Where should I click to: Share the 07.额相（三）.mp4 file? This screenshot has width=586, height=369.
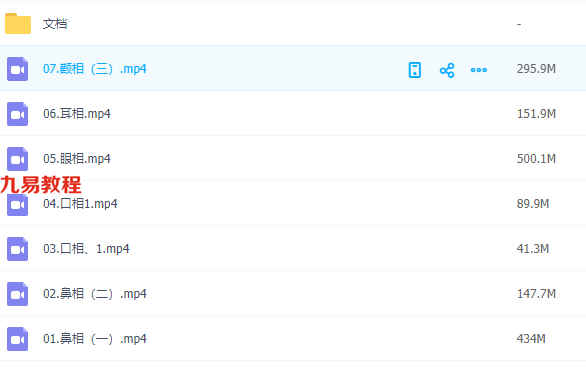(447, 70)
